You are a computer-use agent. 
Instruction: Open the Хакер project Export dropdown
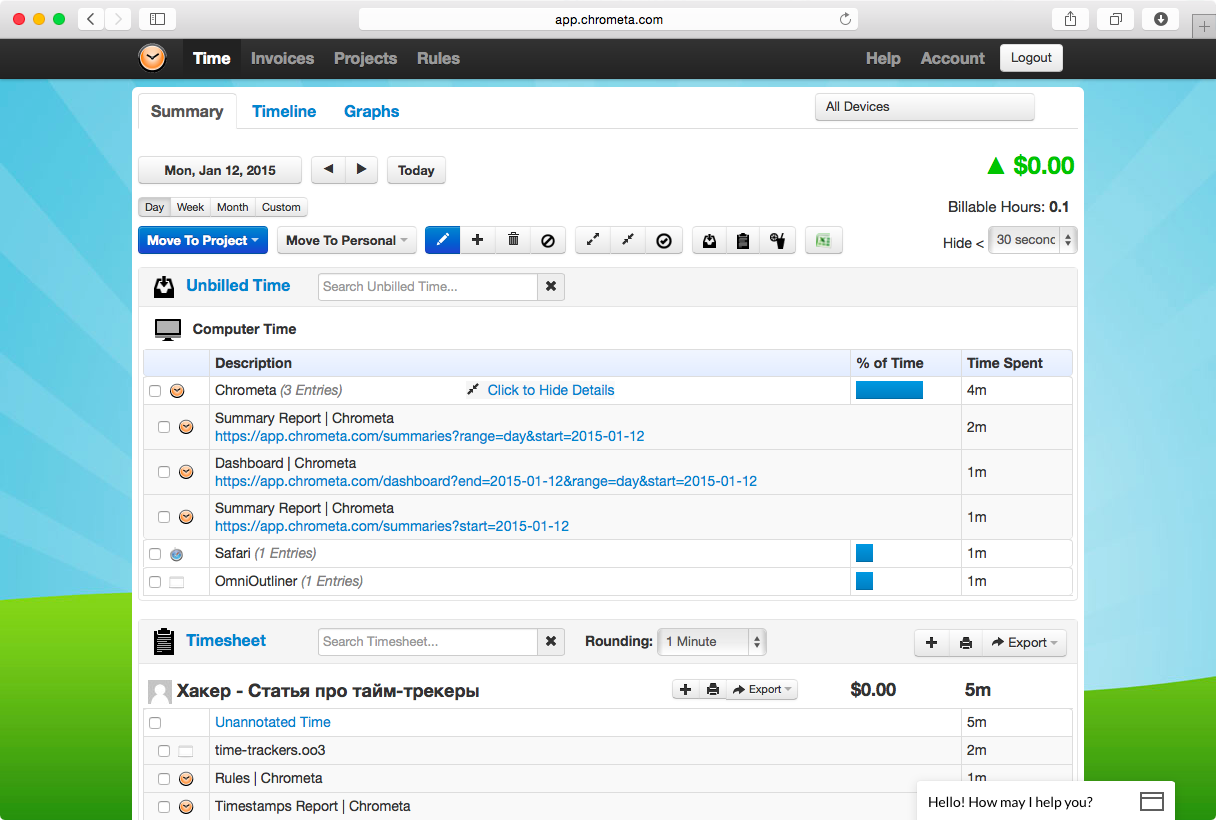click(762, 689)
